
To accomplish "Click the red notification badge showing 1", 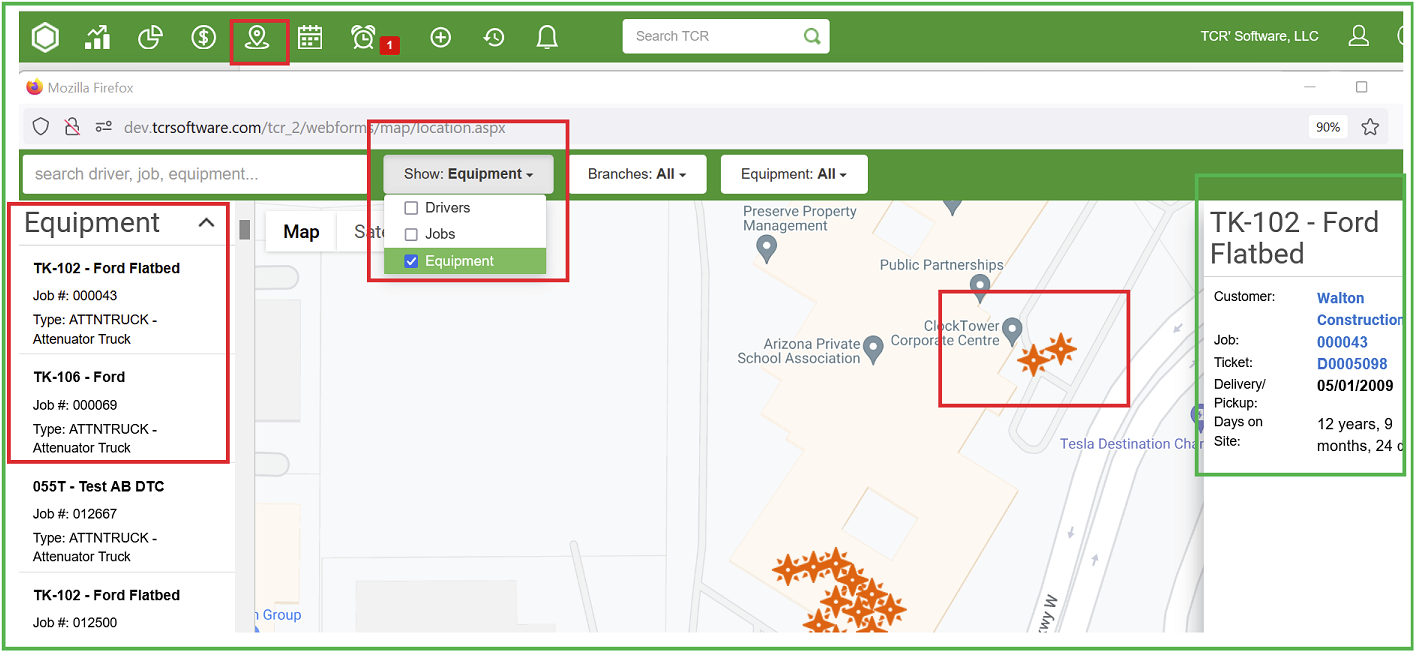I will click(390, 45).
